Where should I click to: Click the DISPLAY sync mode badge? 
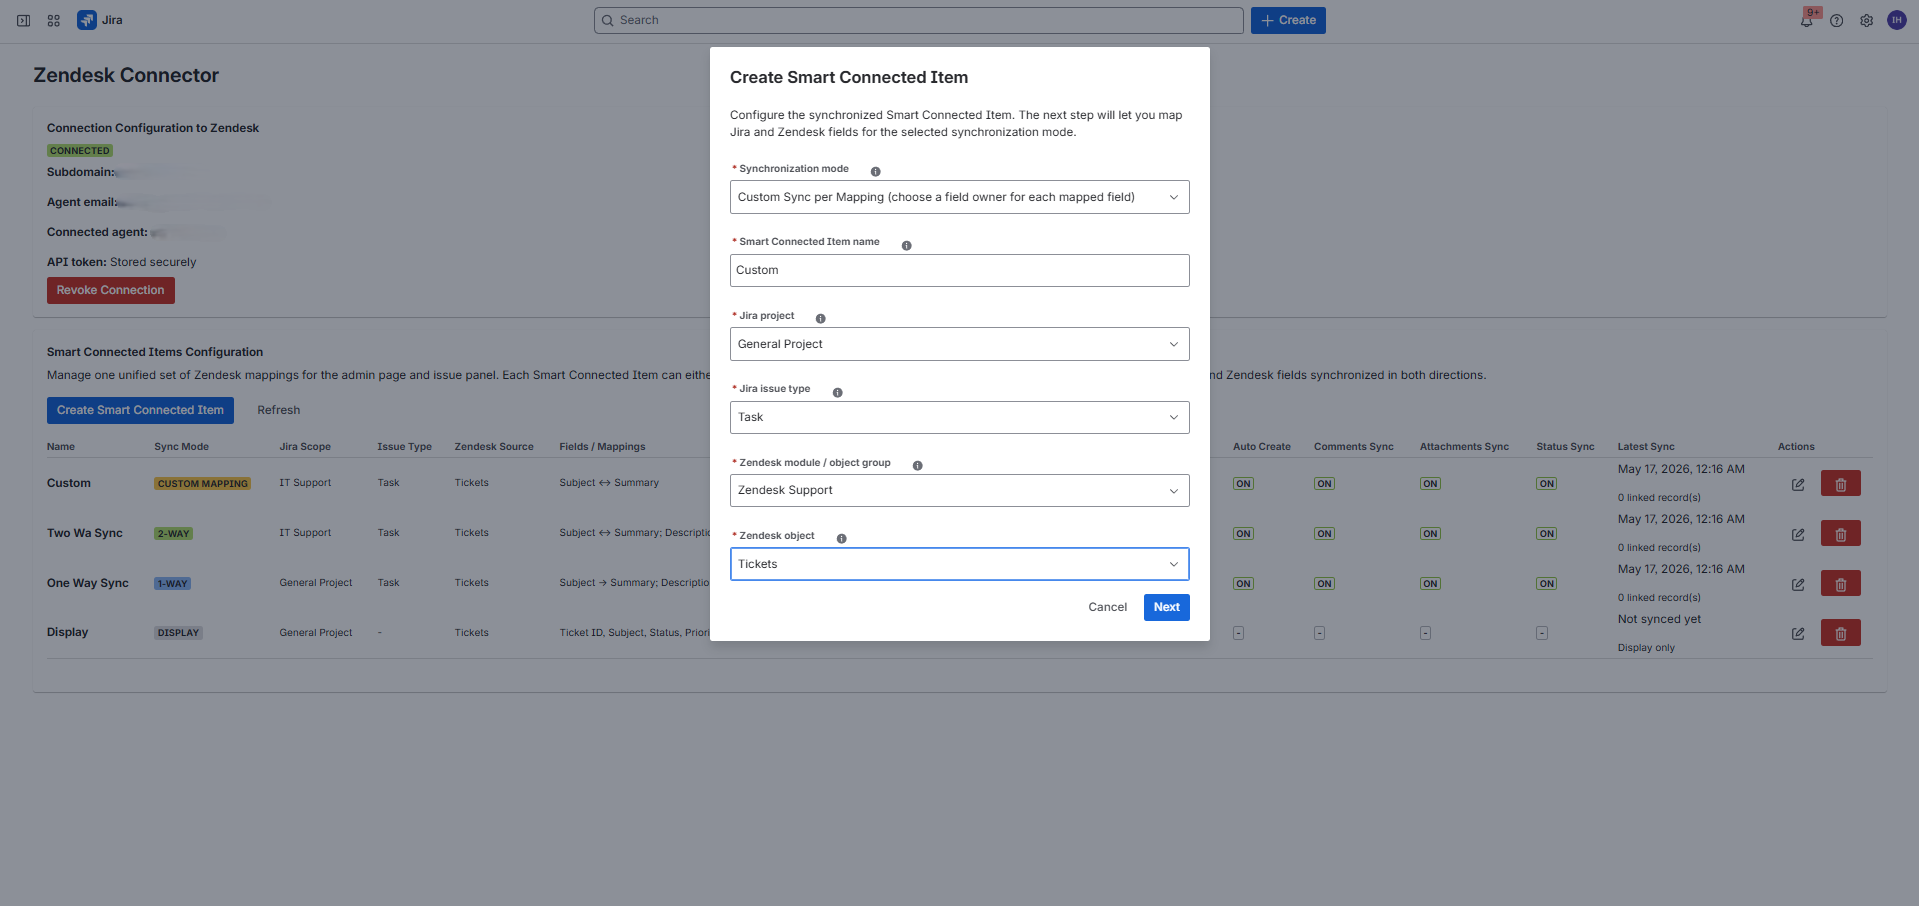(x=178, y=632)
